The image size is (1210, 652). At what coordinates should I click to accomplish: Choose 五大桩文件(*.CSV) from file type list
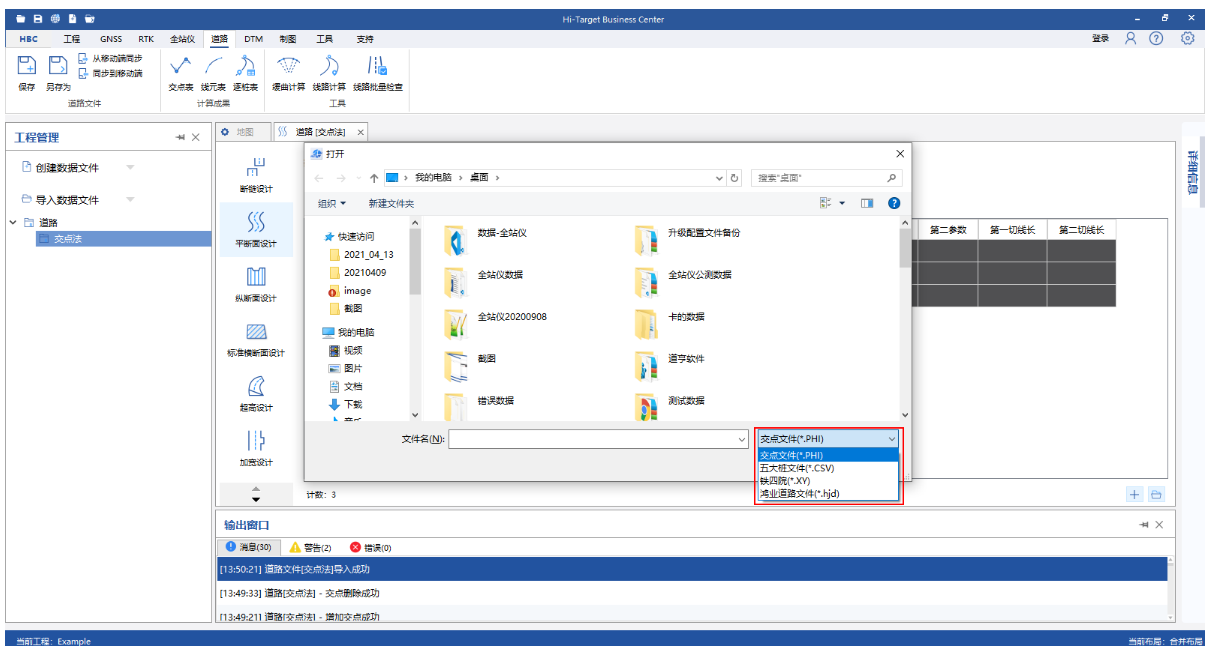pyautogui.click(x=797, y=467)
